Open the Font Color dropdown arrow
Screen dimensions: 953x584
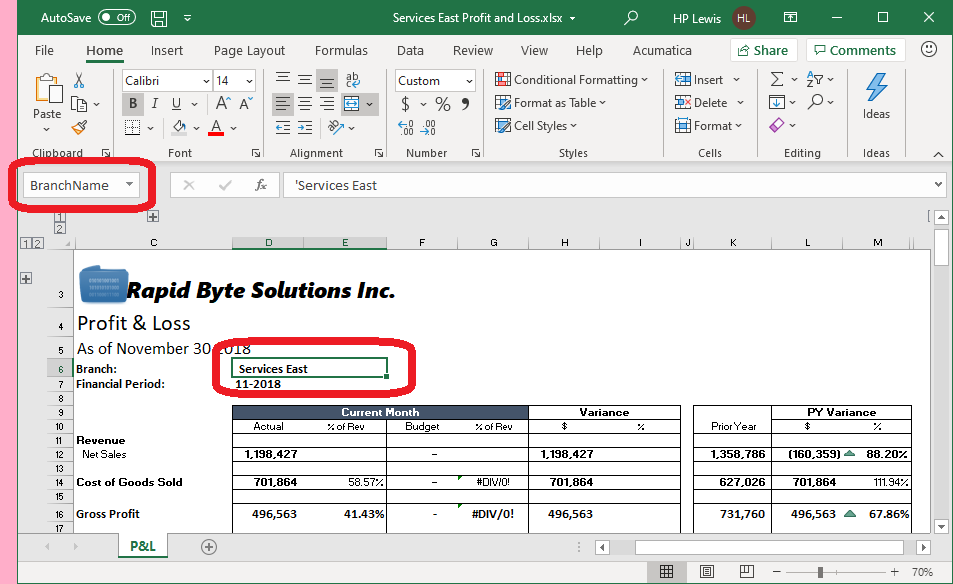[x=233, y=128]
